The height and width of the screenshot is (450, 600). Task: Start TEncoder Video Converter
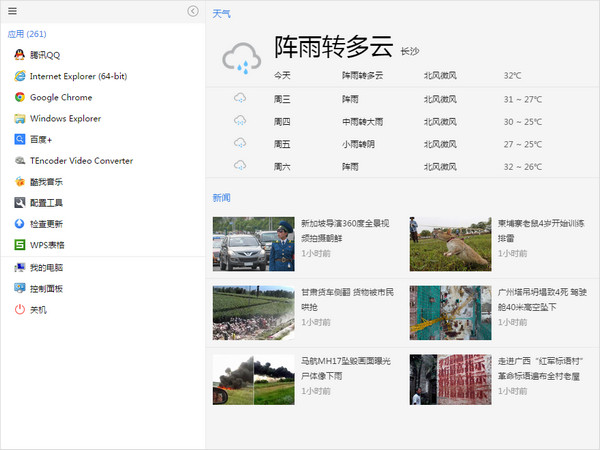(80, 160)
